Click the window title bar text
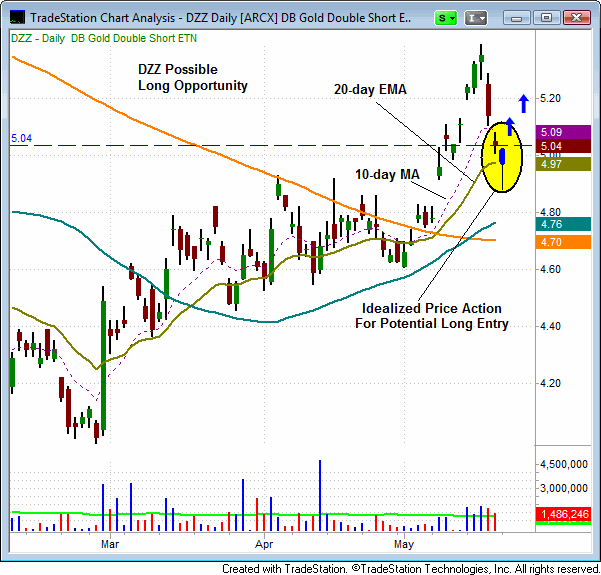 (220, 18)
